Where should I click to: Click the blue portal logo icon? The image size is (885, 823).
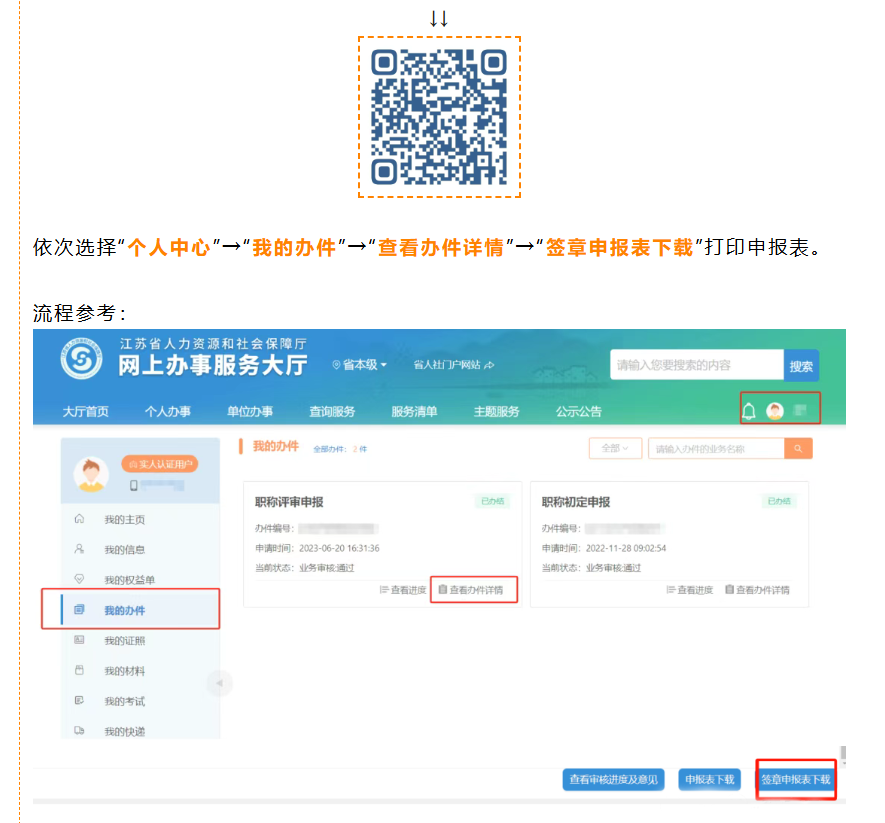[x=81, y=361]
